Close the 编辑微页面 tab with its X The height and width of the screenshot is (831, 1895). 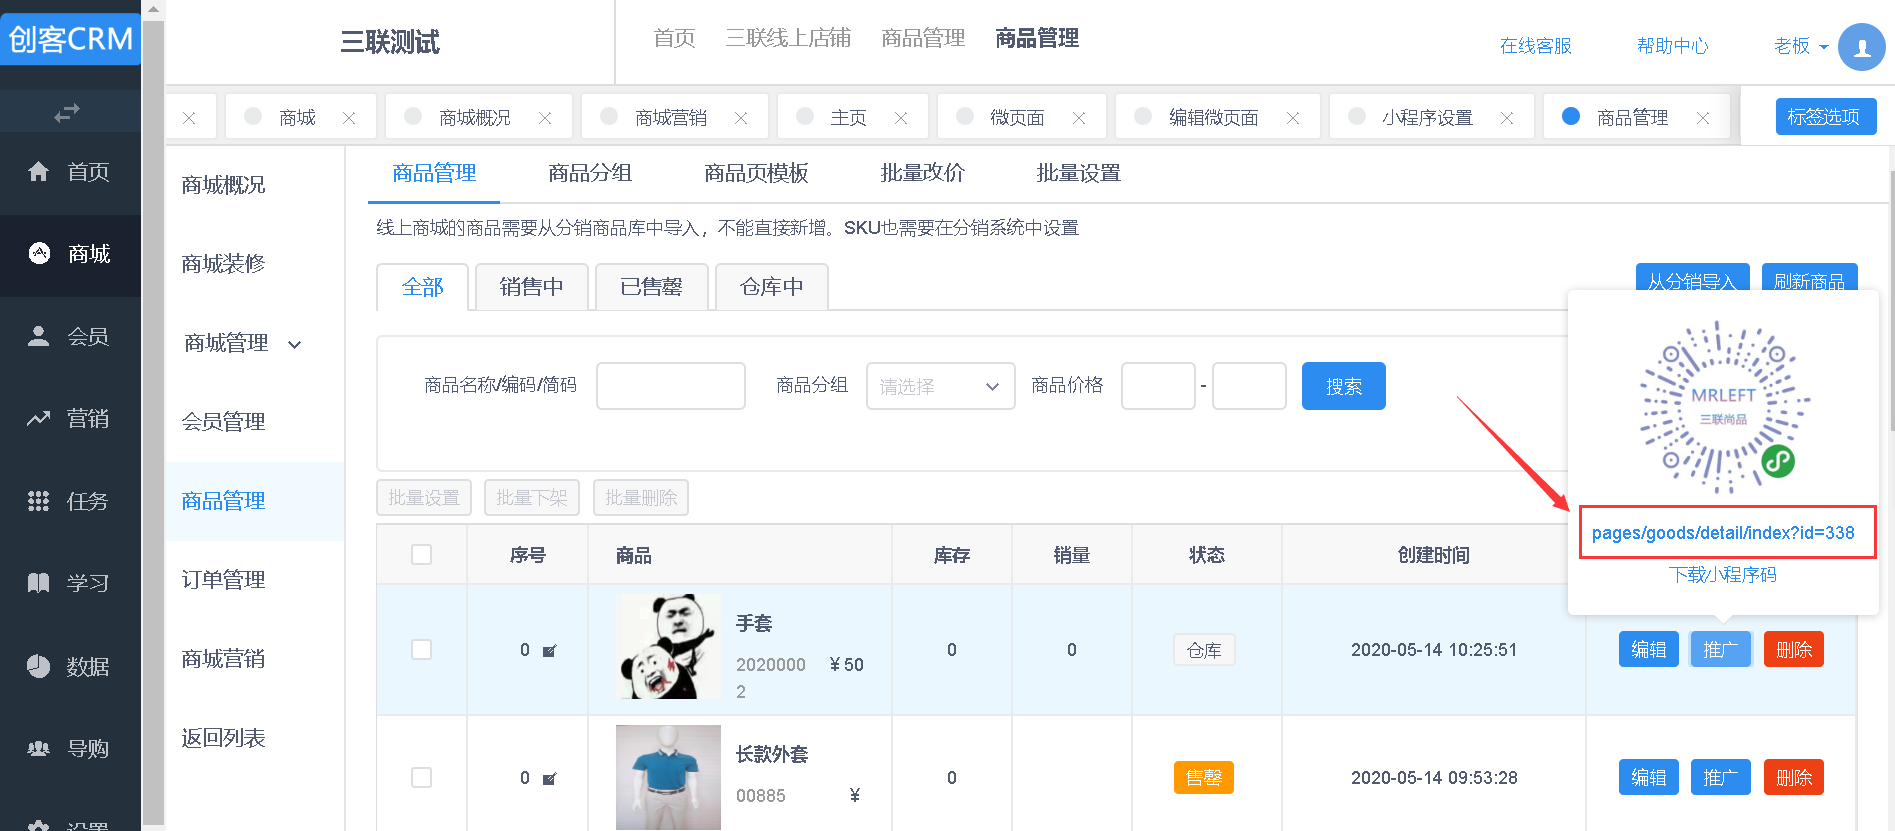[1293, 118]
